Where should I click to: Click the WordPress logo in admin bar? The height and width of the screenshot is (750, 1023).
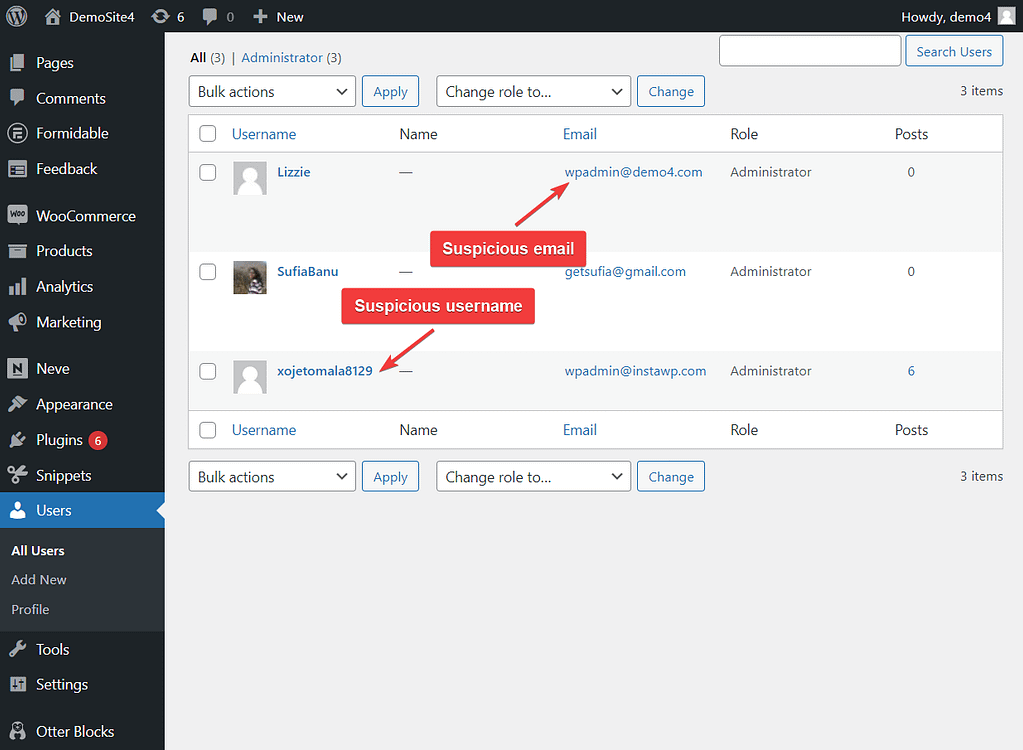click(15, 16)
